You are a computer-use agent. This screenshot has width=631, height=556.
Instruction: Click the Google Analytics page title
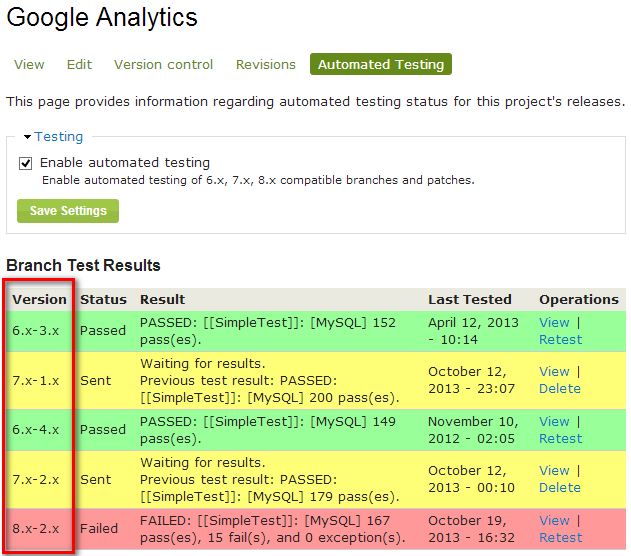click(x=102, y=18)
